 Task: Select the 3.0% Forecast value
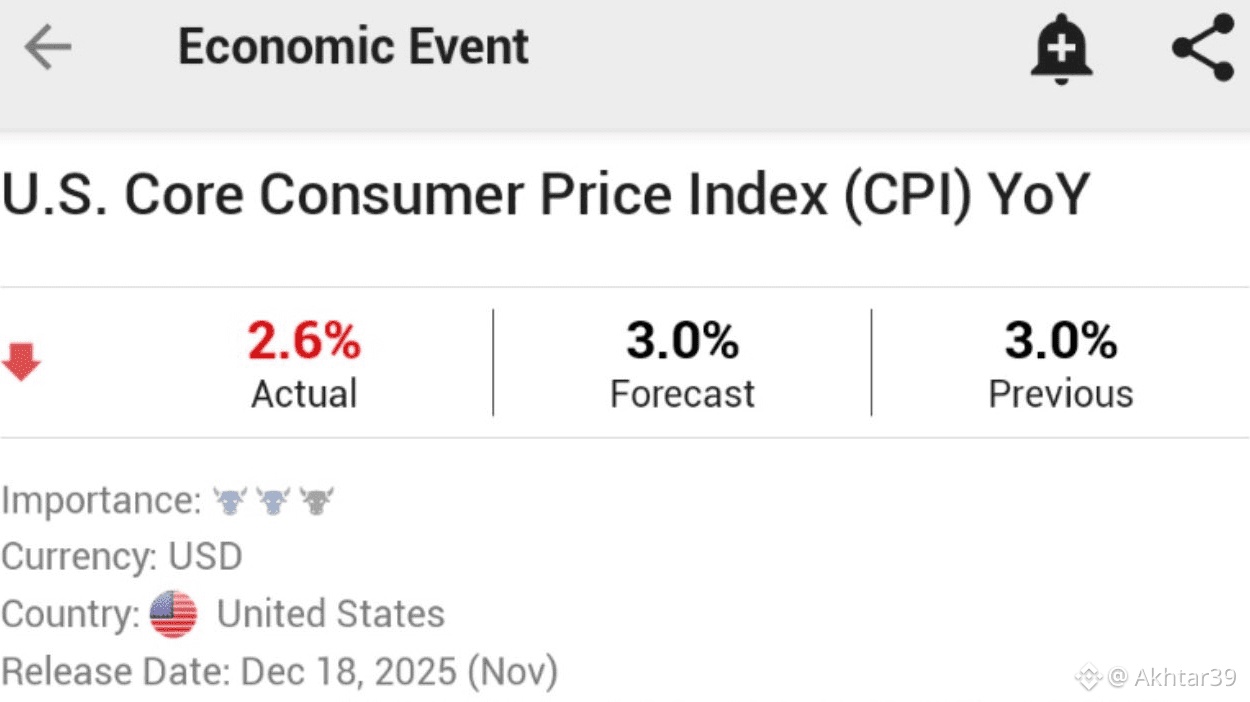coord(682,342)
